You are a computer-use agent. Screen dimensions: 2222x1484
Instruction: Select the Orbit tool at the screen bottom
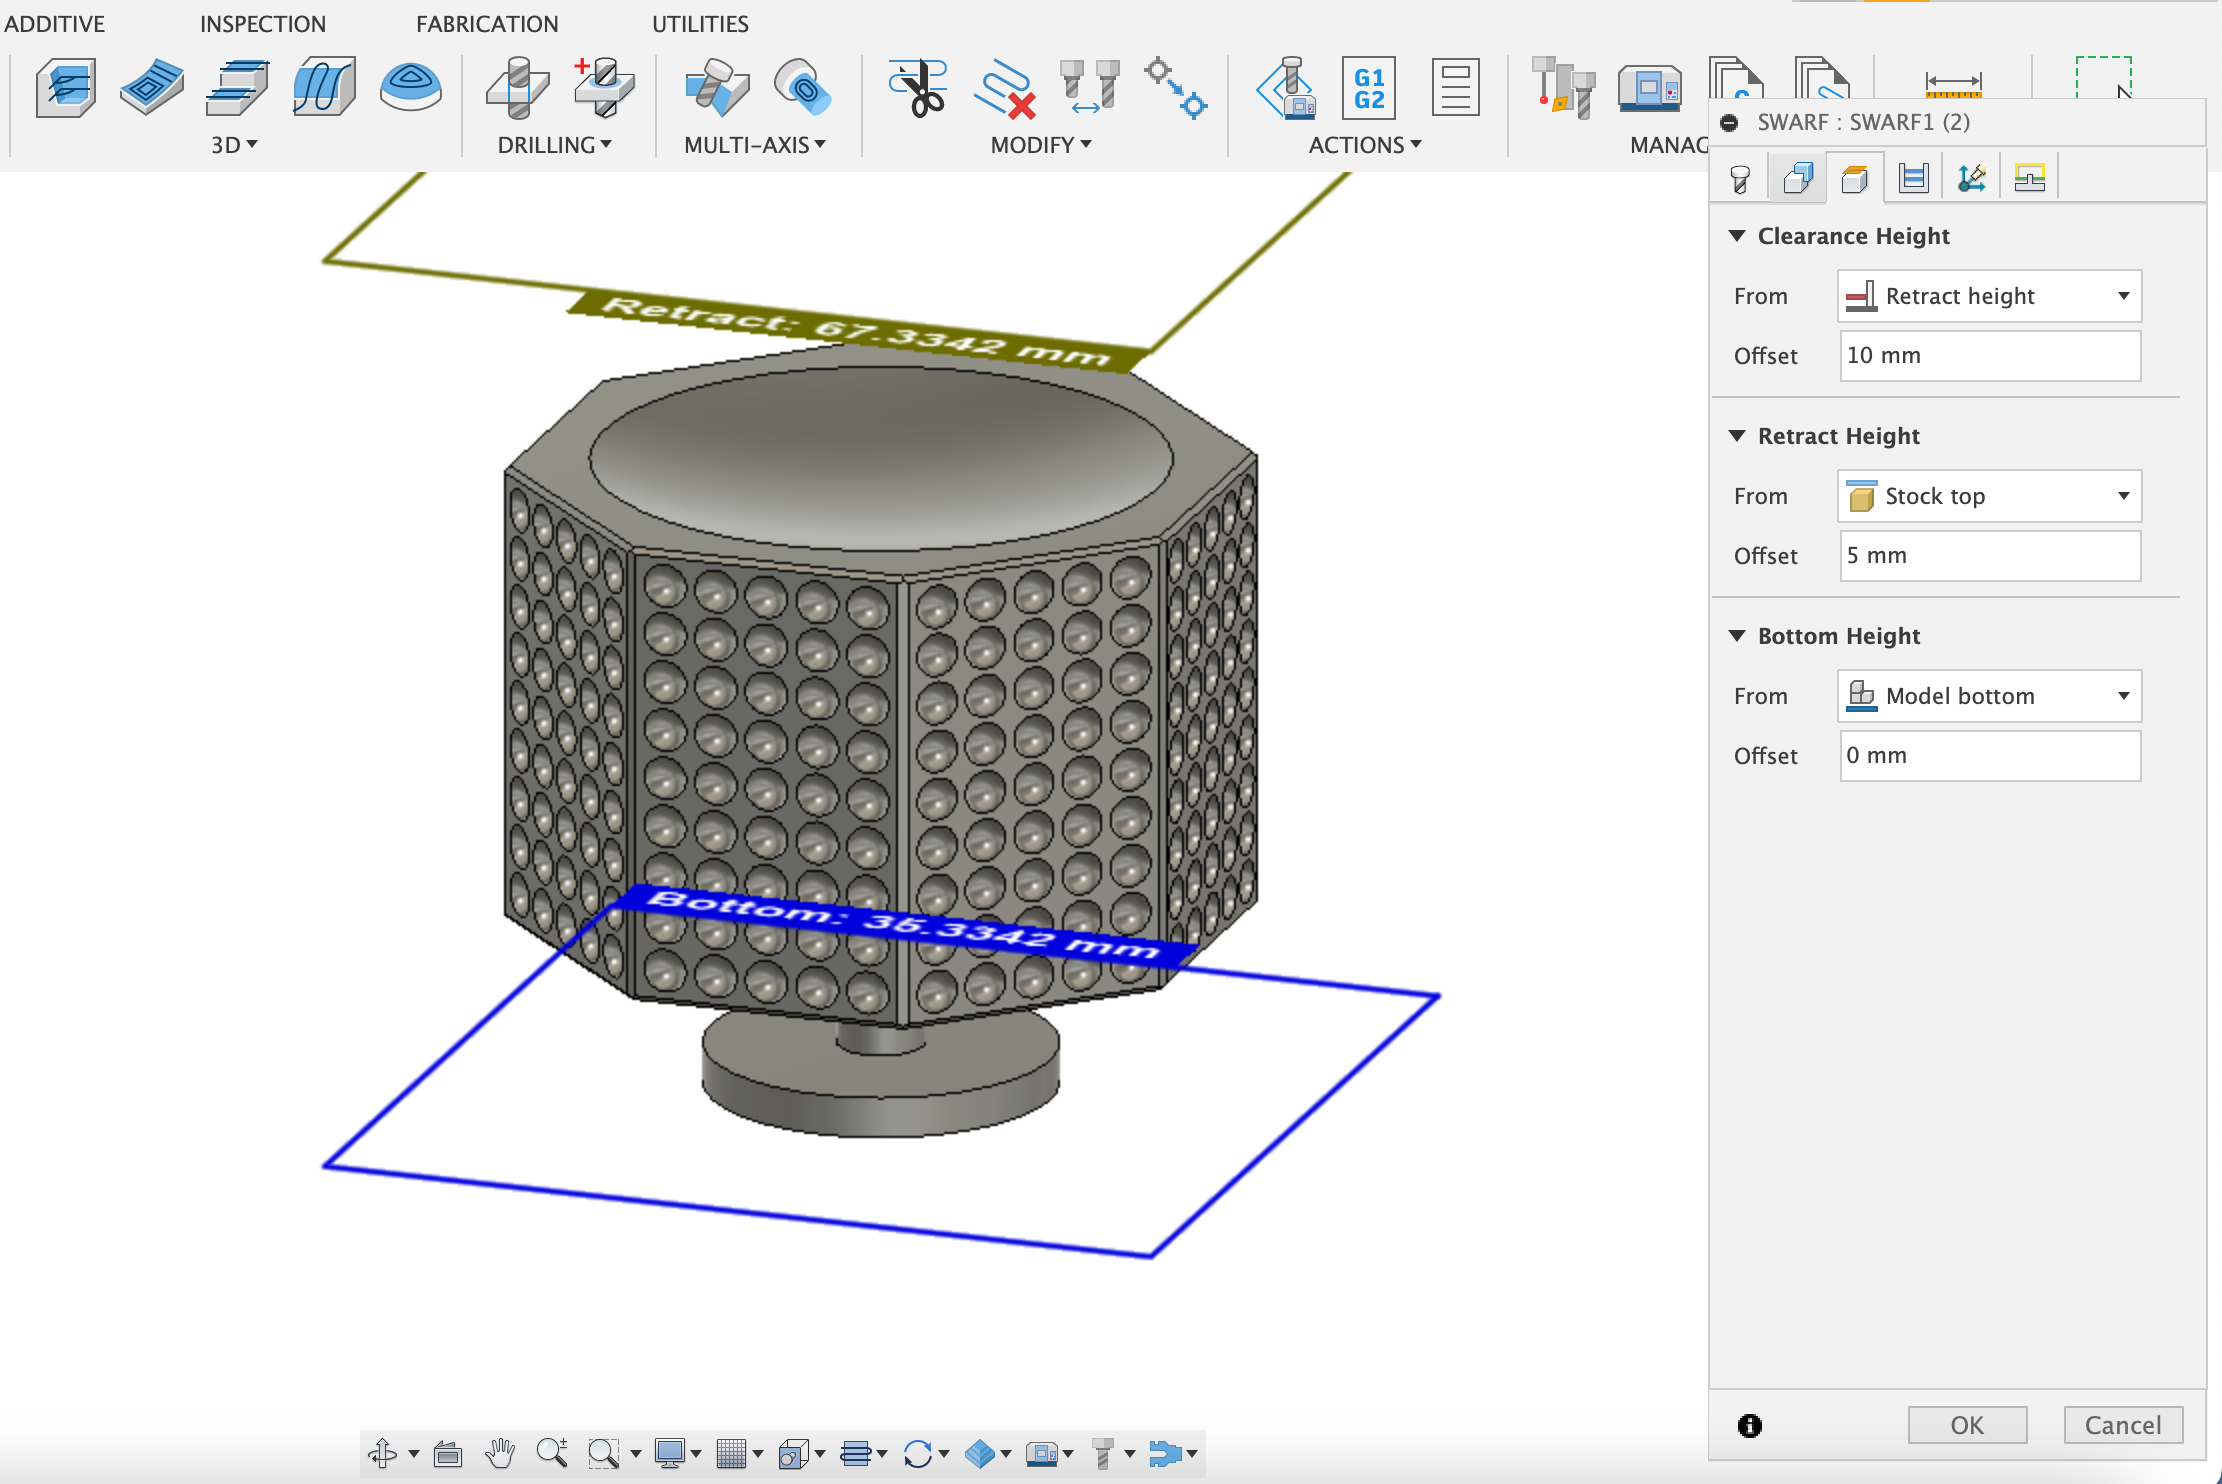382,1453
